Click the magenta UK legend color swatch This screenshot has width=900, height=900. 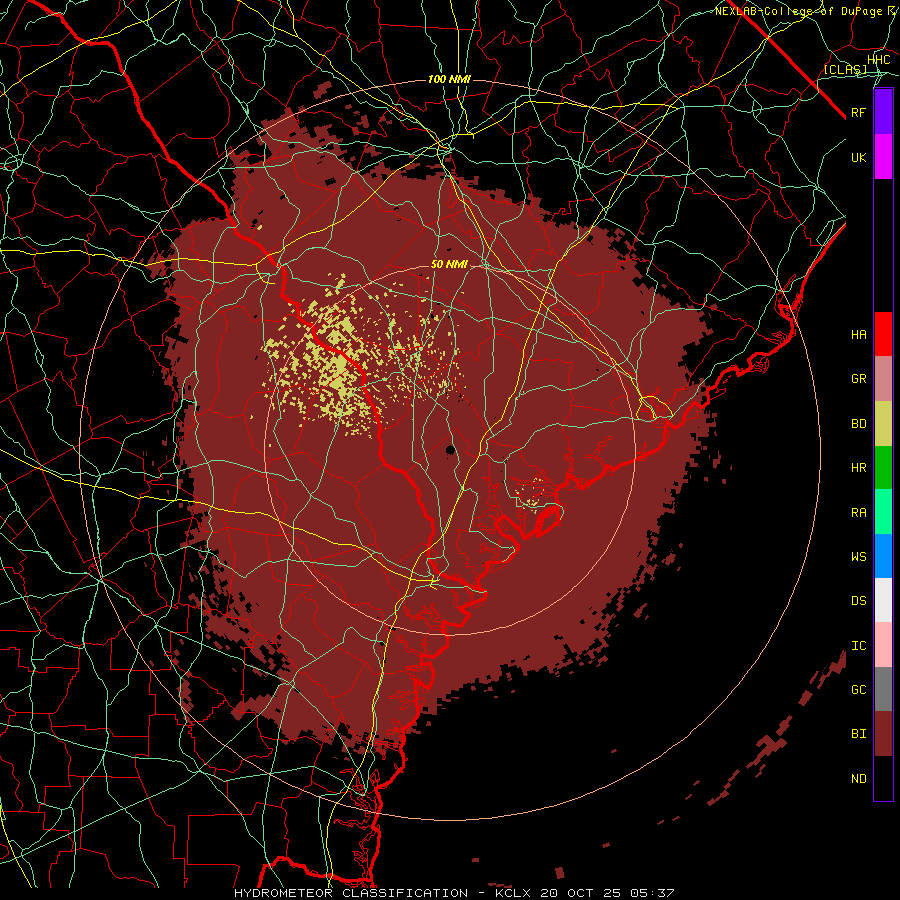point(883,157)
